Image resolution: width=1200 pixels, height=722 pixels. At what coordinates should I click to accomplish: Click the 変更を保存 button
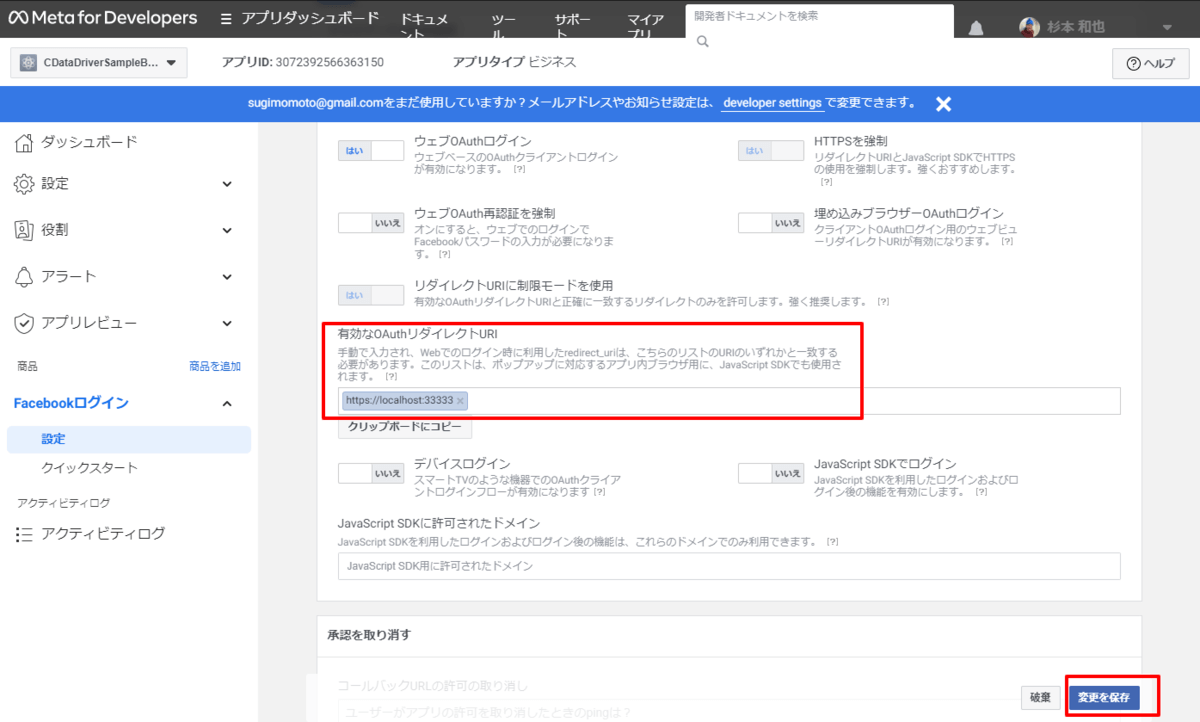pos(1104,698)
